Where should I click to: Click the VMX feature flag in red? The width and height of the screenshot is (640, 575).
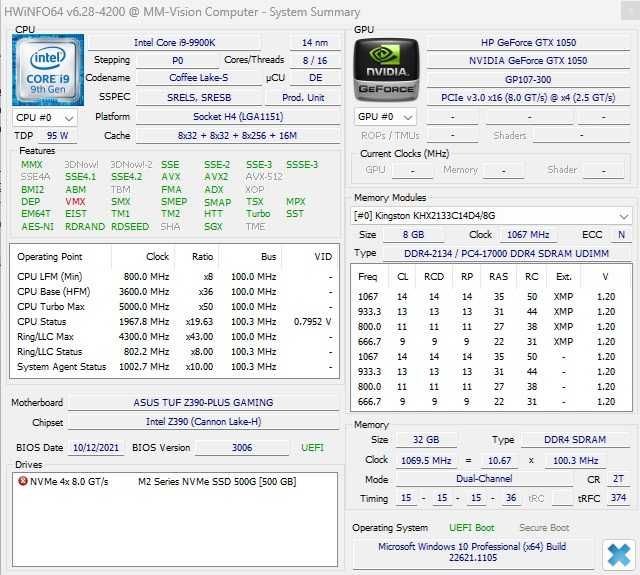pyautogui.click(x=75, y=202)
